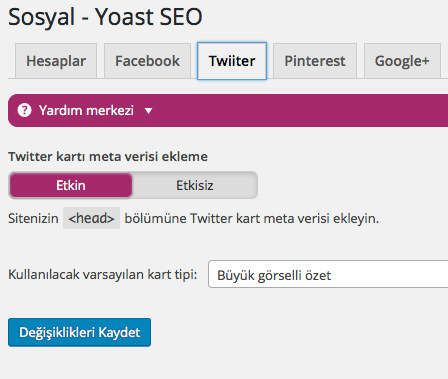Switch to the Google+ tab
This screenshot has width=448, height=379.
click(402, 61)
